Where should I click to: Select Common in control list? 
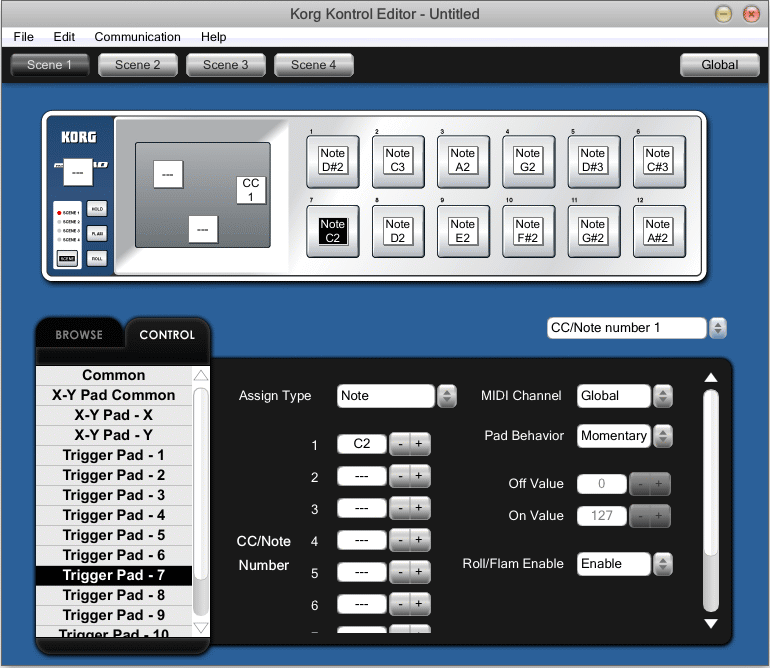(114, 375)
